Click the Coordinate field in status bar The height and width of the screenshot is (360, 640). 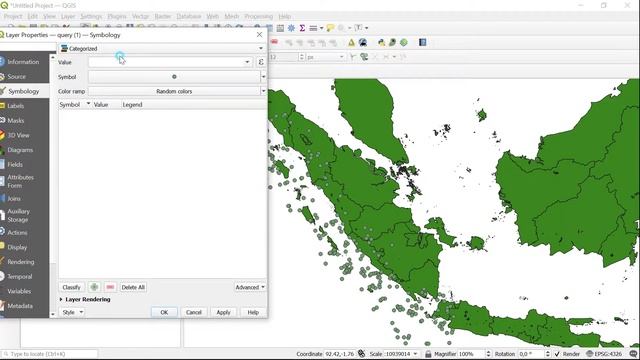point(339,354)
